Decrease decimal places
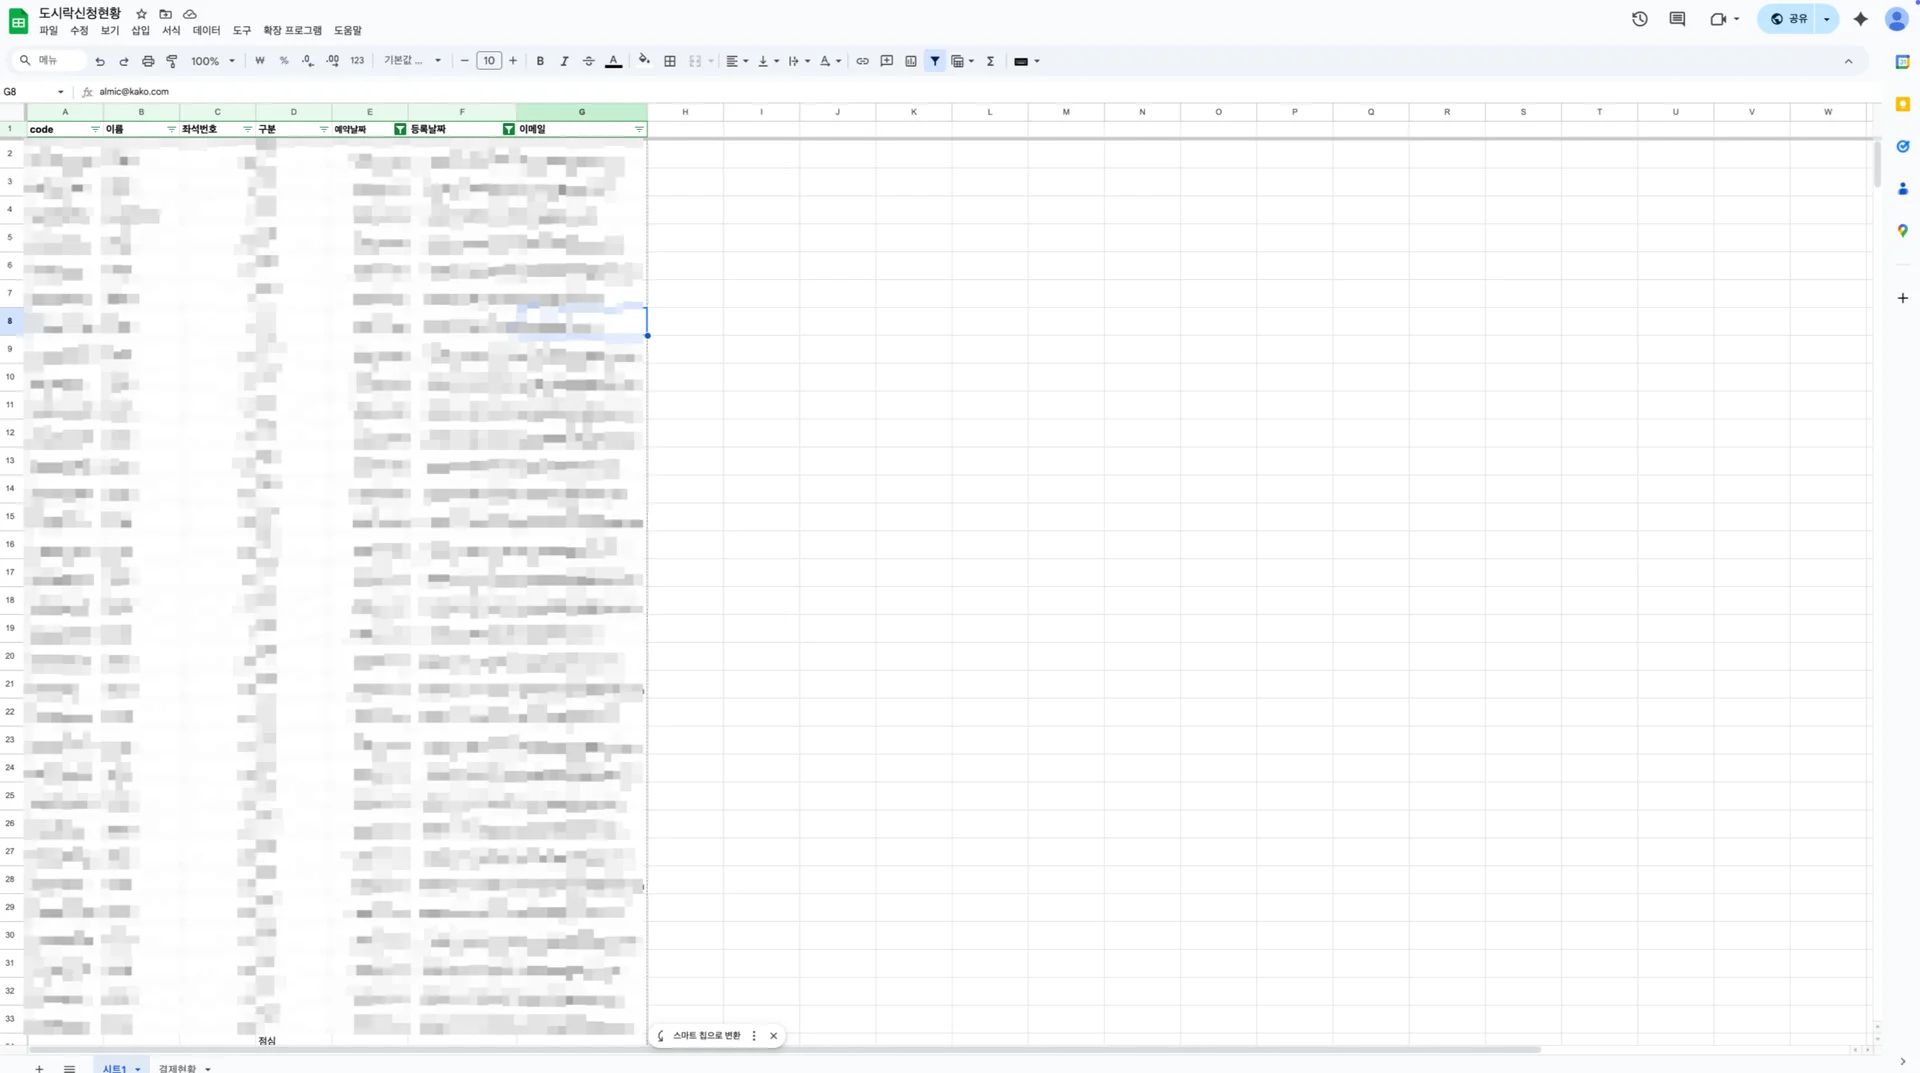Image resolution: width=1920 pixels, height=1073 pixels. pos(308,61)
